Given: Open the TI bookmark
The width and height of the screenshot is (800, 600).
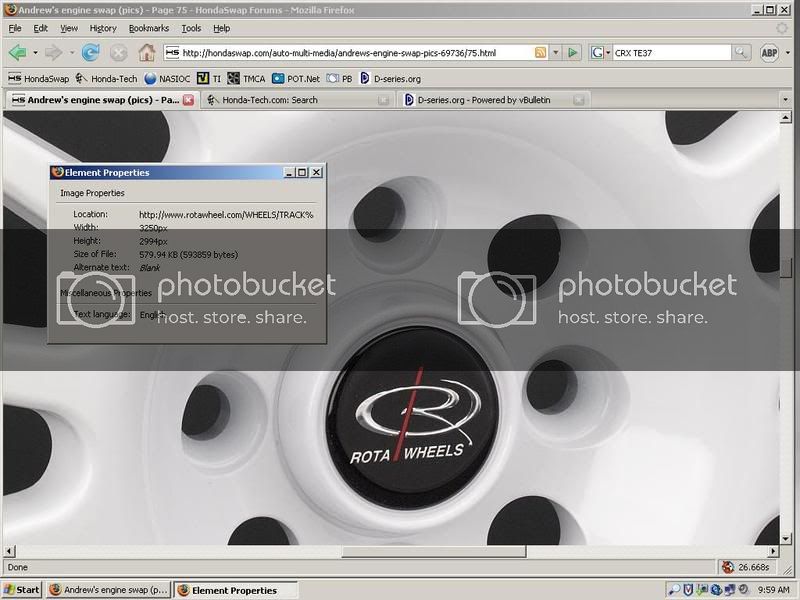Looking at the screenshot, I should 209,79.
